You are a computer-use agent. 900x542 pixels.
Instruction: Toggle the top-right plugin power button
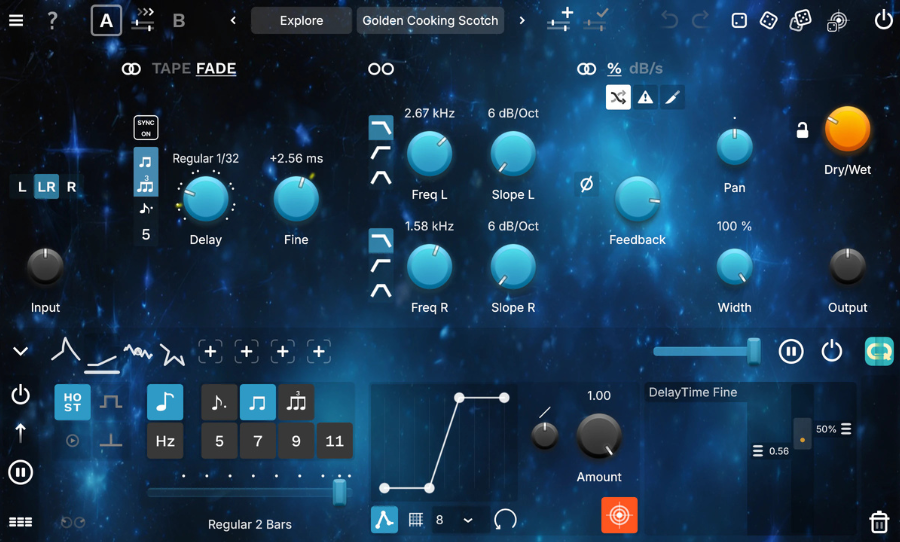point(882,20)
